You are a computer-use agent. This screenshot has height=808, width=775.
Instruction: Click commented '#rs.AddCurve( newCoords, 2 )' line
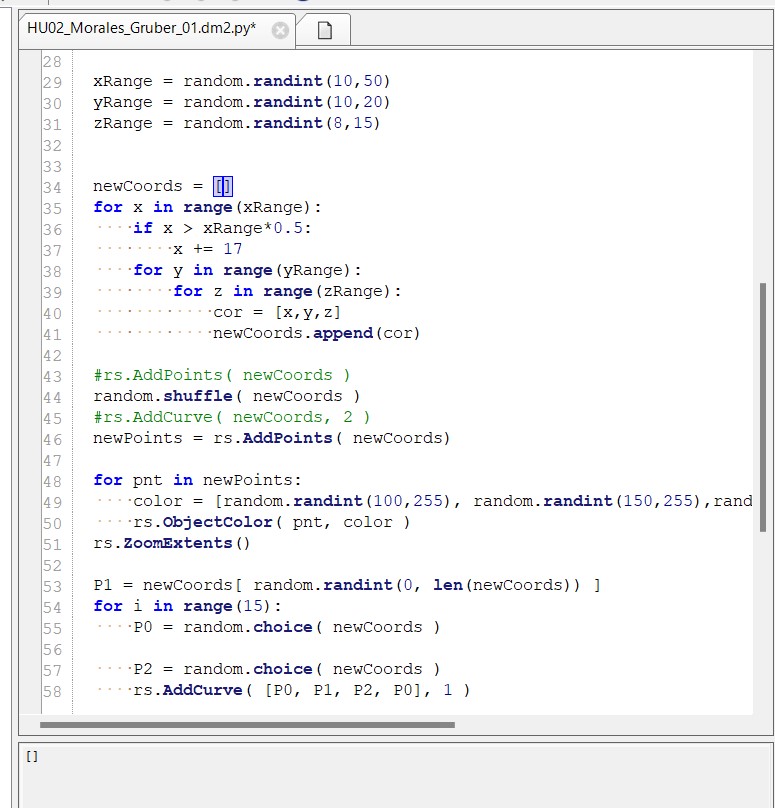(232, 417)
